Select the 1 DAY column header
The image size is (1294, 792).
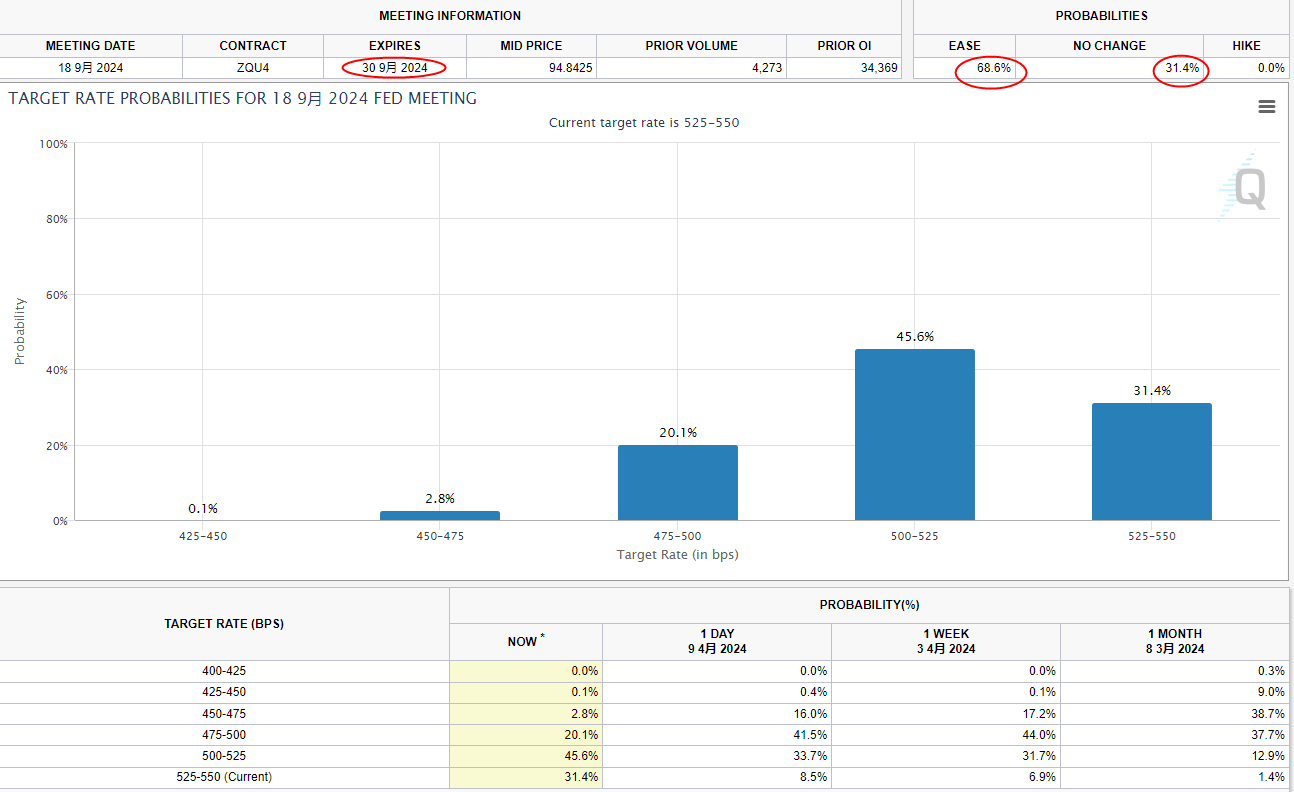(716, 641)
